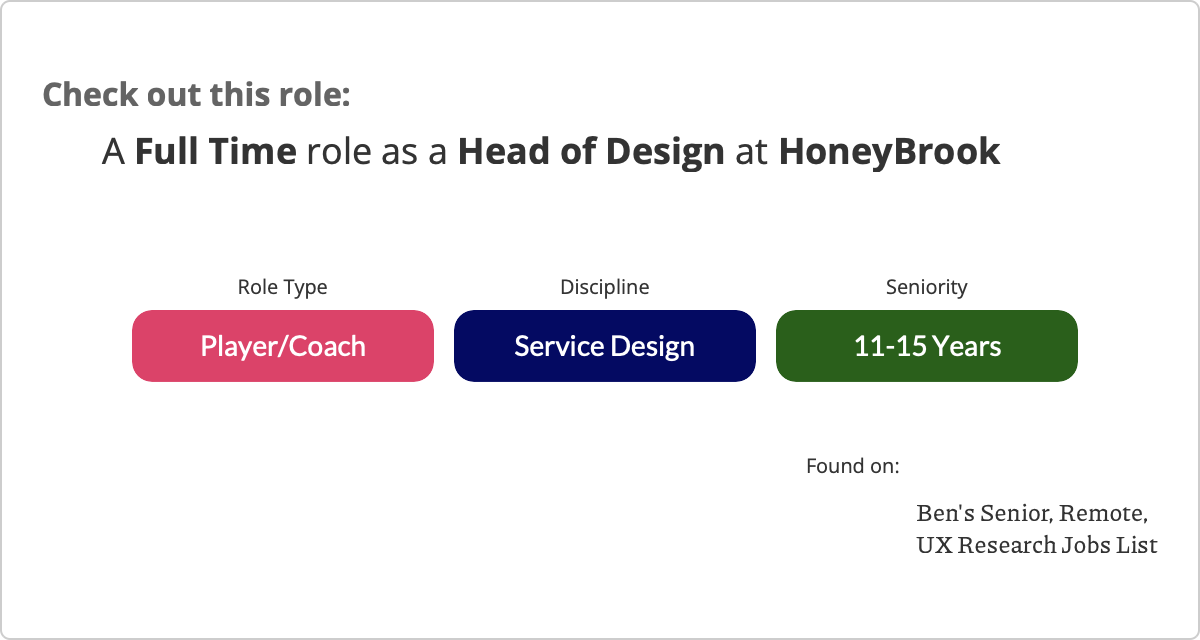Viewport: 1200px width, 640px height.
Task: Click the 'Found on:' label
Action: pos(852,466)
